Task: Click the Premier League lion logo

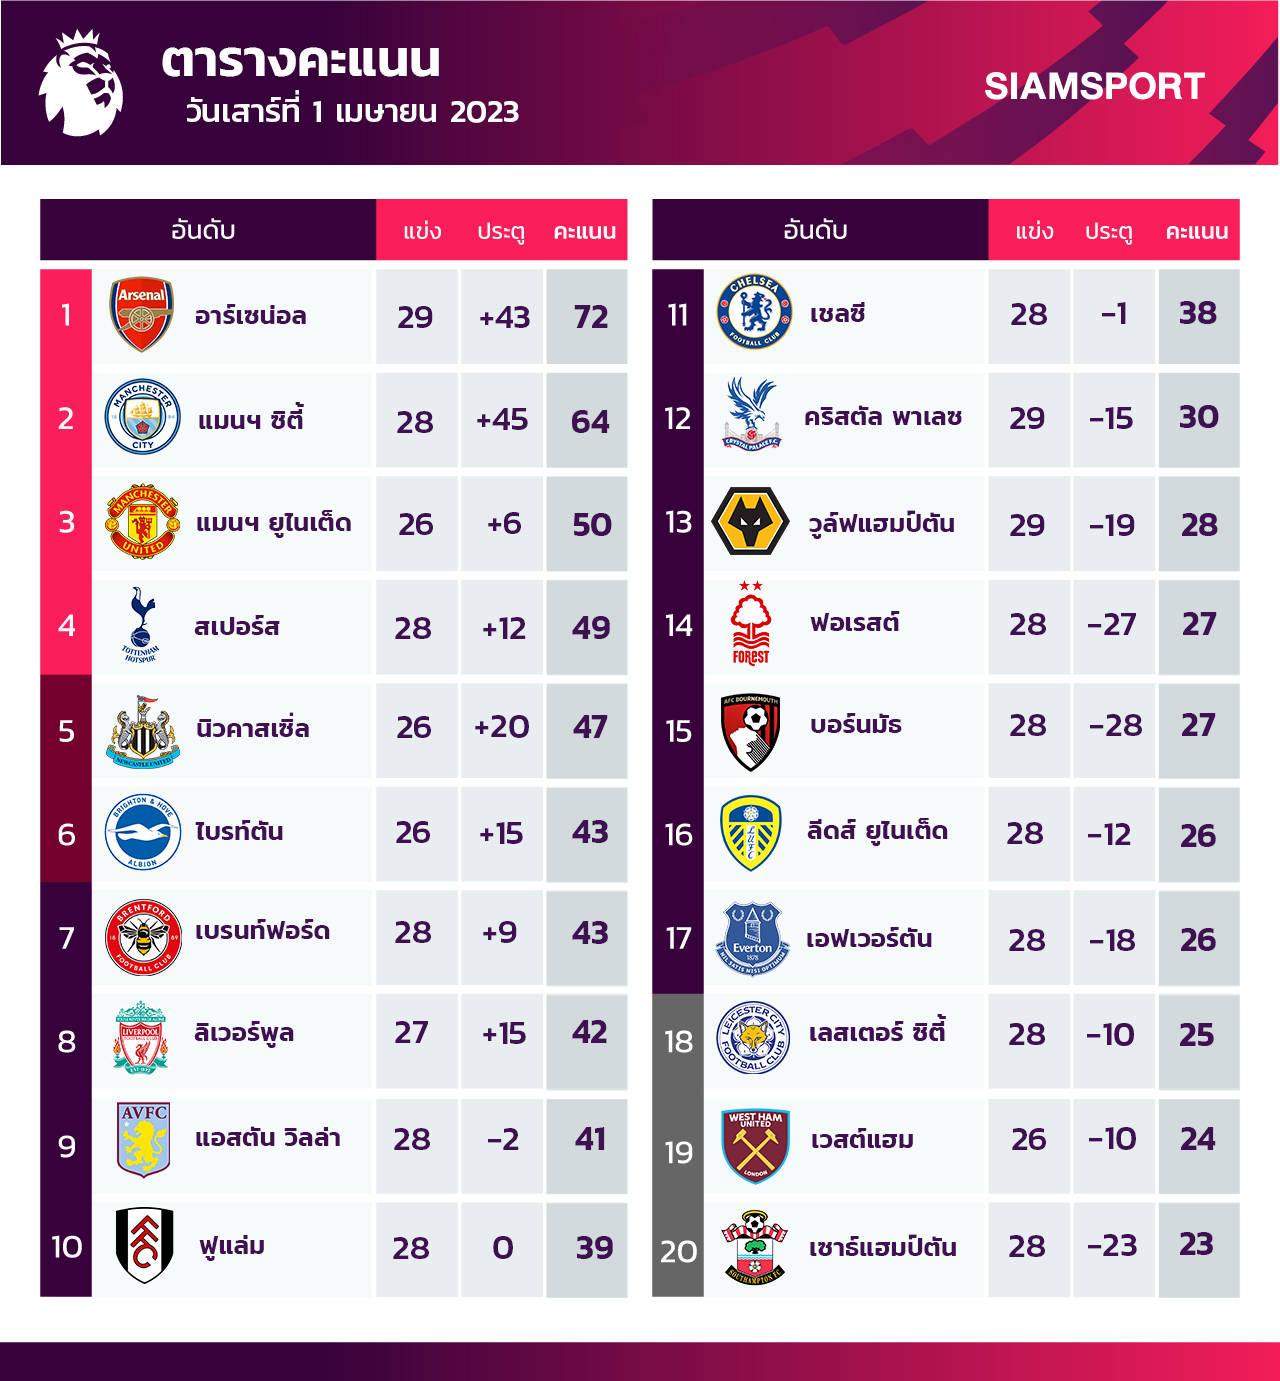Action: 82,84
